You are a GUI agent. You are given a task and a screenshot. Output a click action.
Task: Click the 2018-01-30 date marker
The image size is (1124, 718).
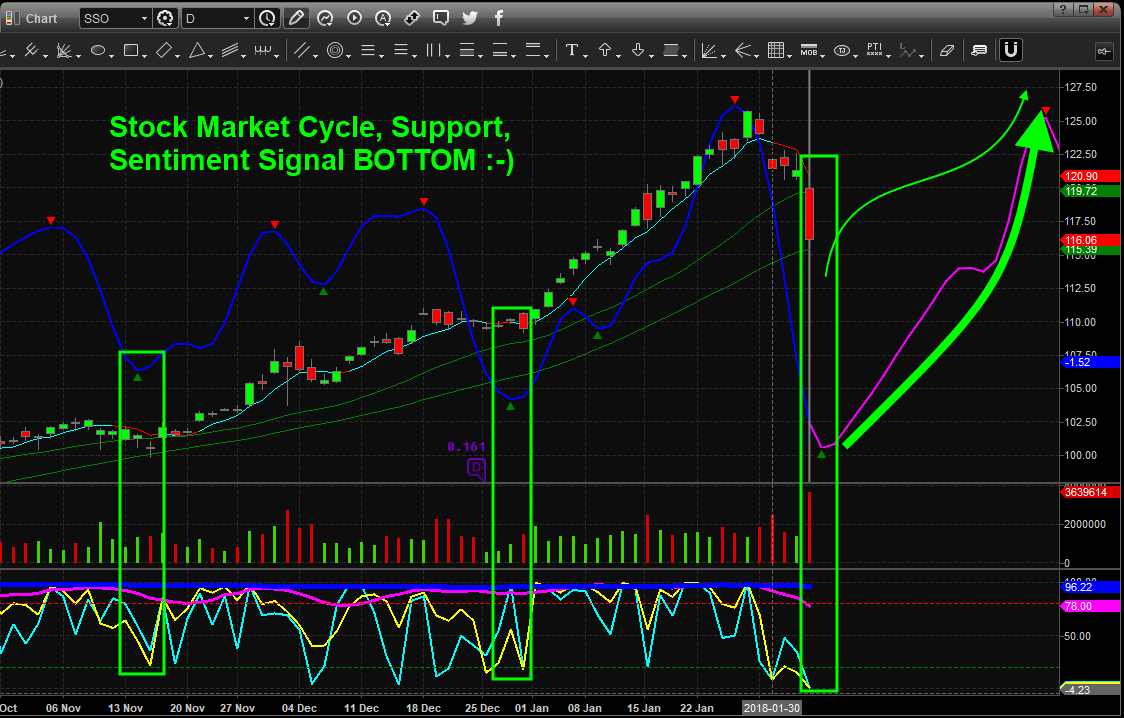point(771,708)
